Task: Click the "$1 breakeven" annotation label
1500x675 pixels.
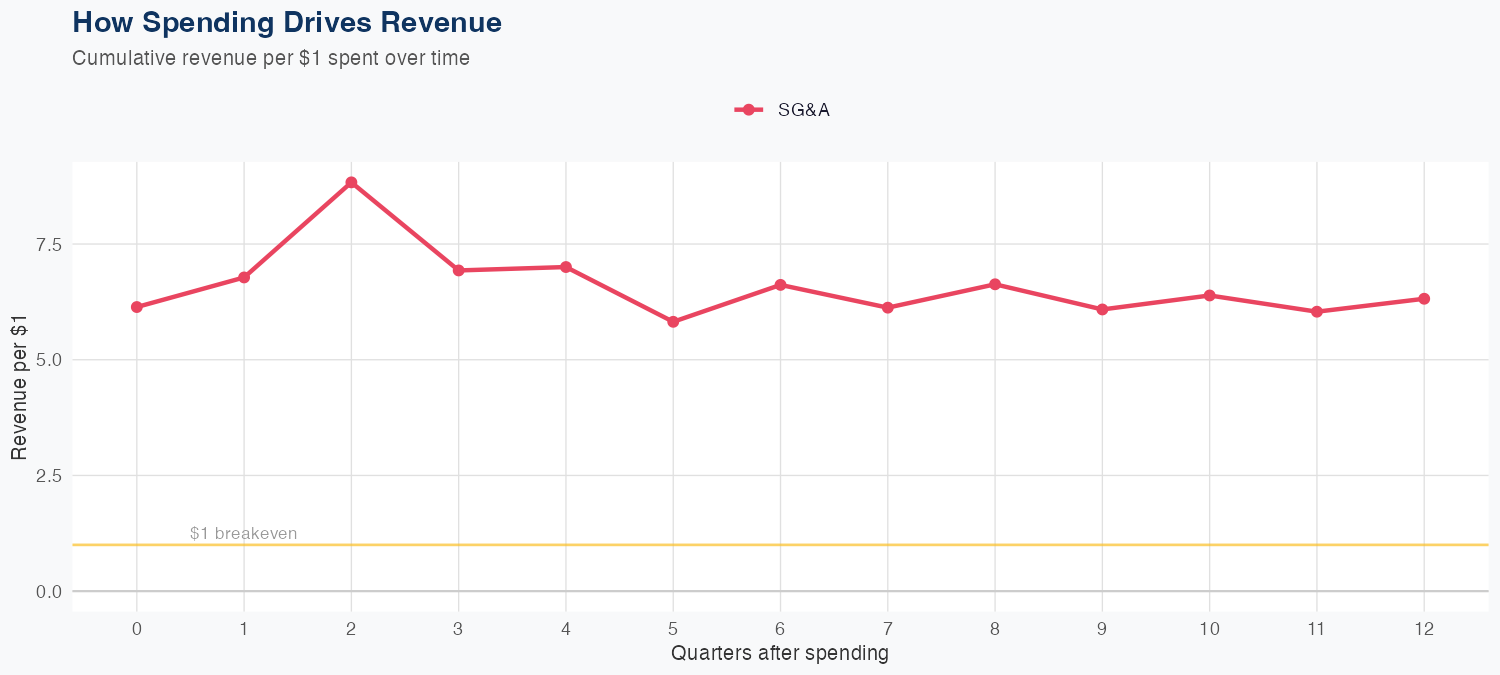Action: tap(243, 534)
